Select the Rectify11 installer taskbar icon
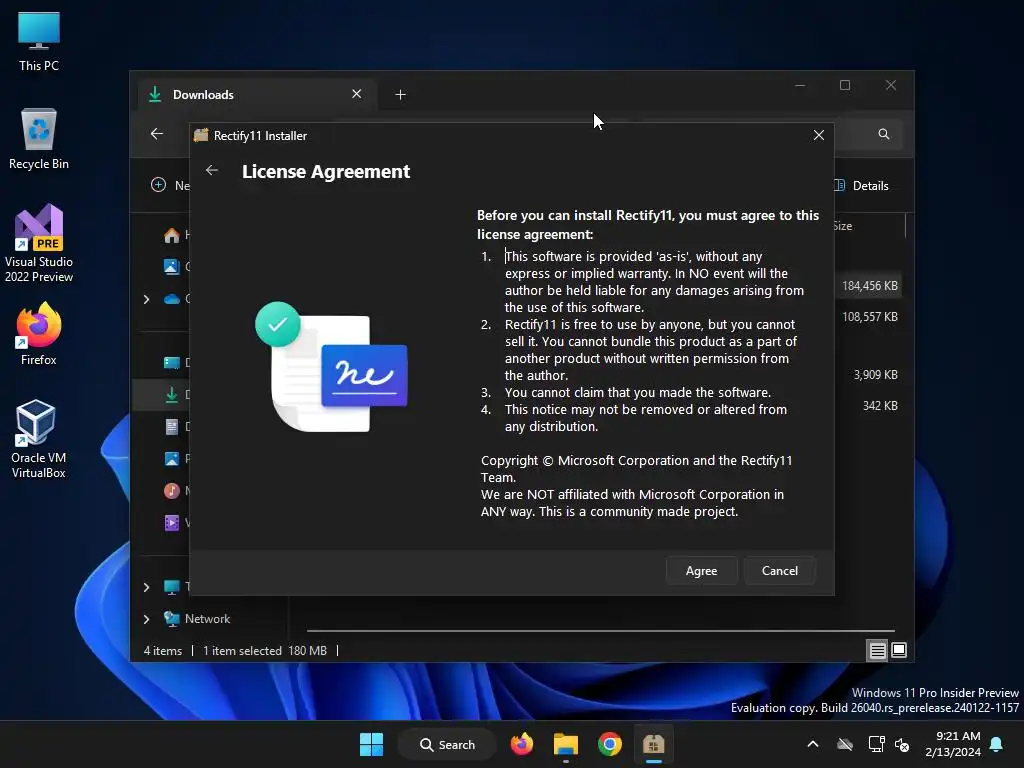This screenshot has width=1024, height=768. point(654,744)
